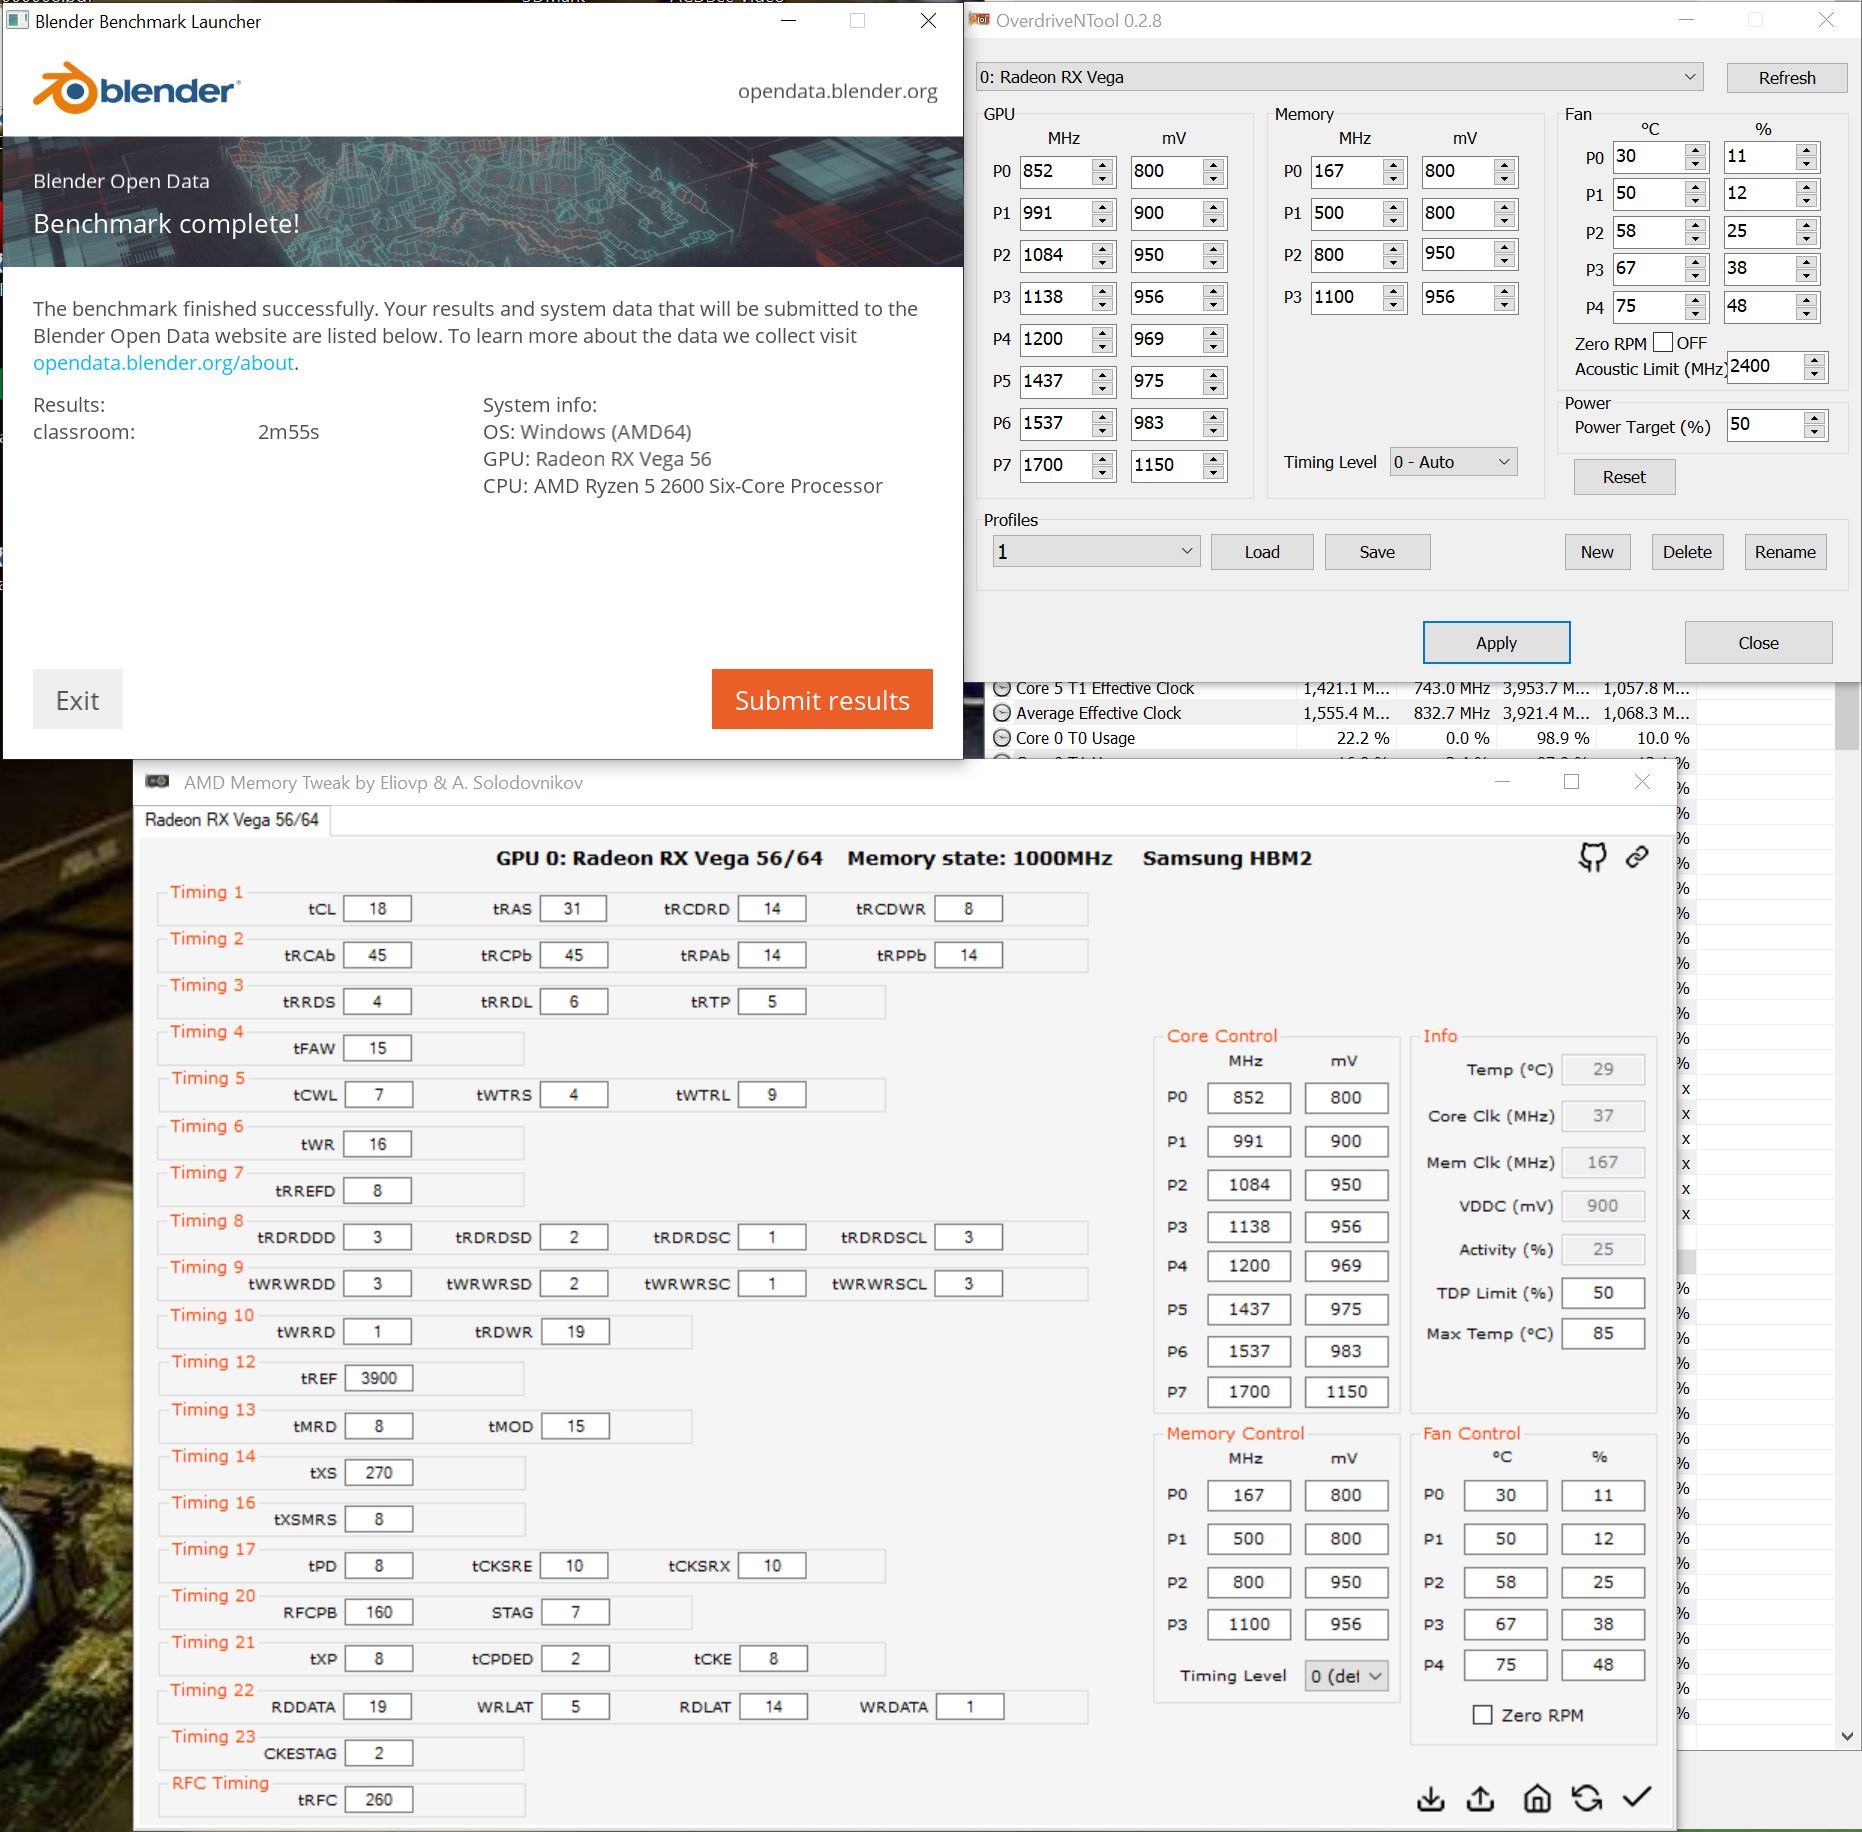Click the RDDATA field in Timing 22

point(377,1707)
